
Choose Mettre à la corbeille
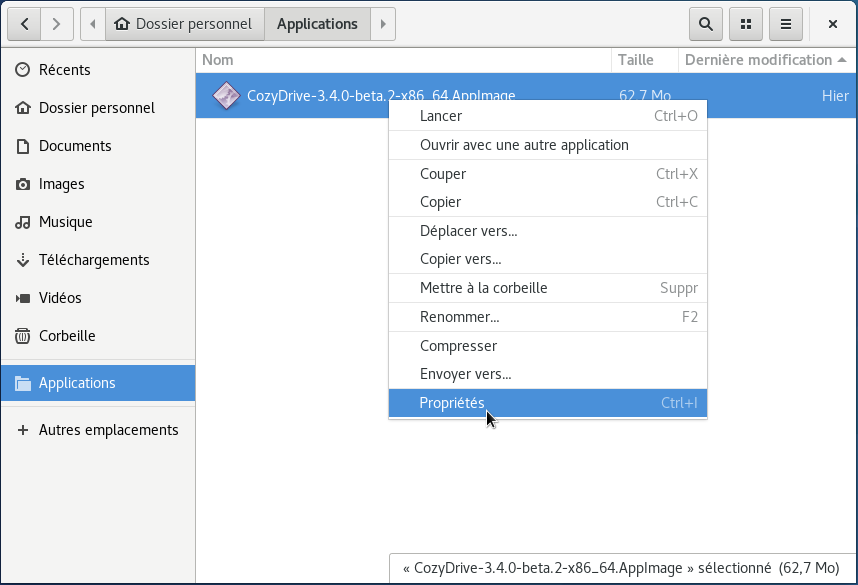(x=548, y=288)
